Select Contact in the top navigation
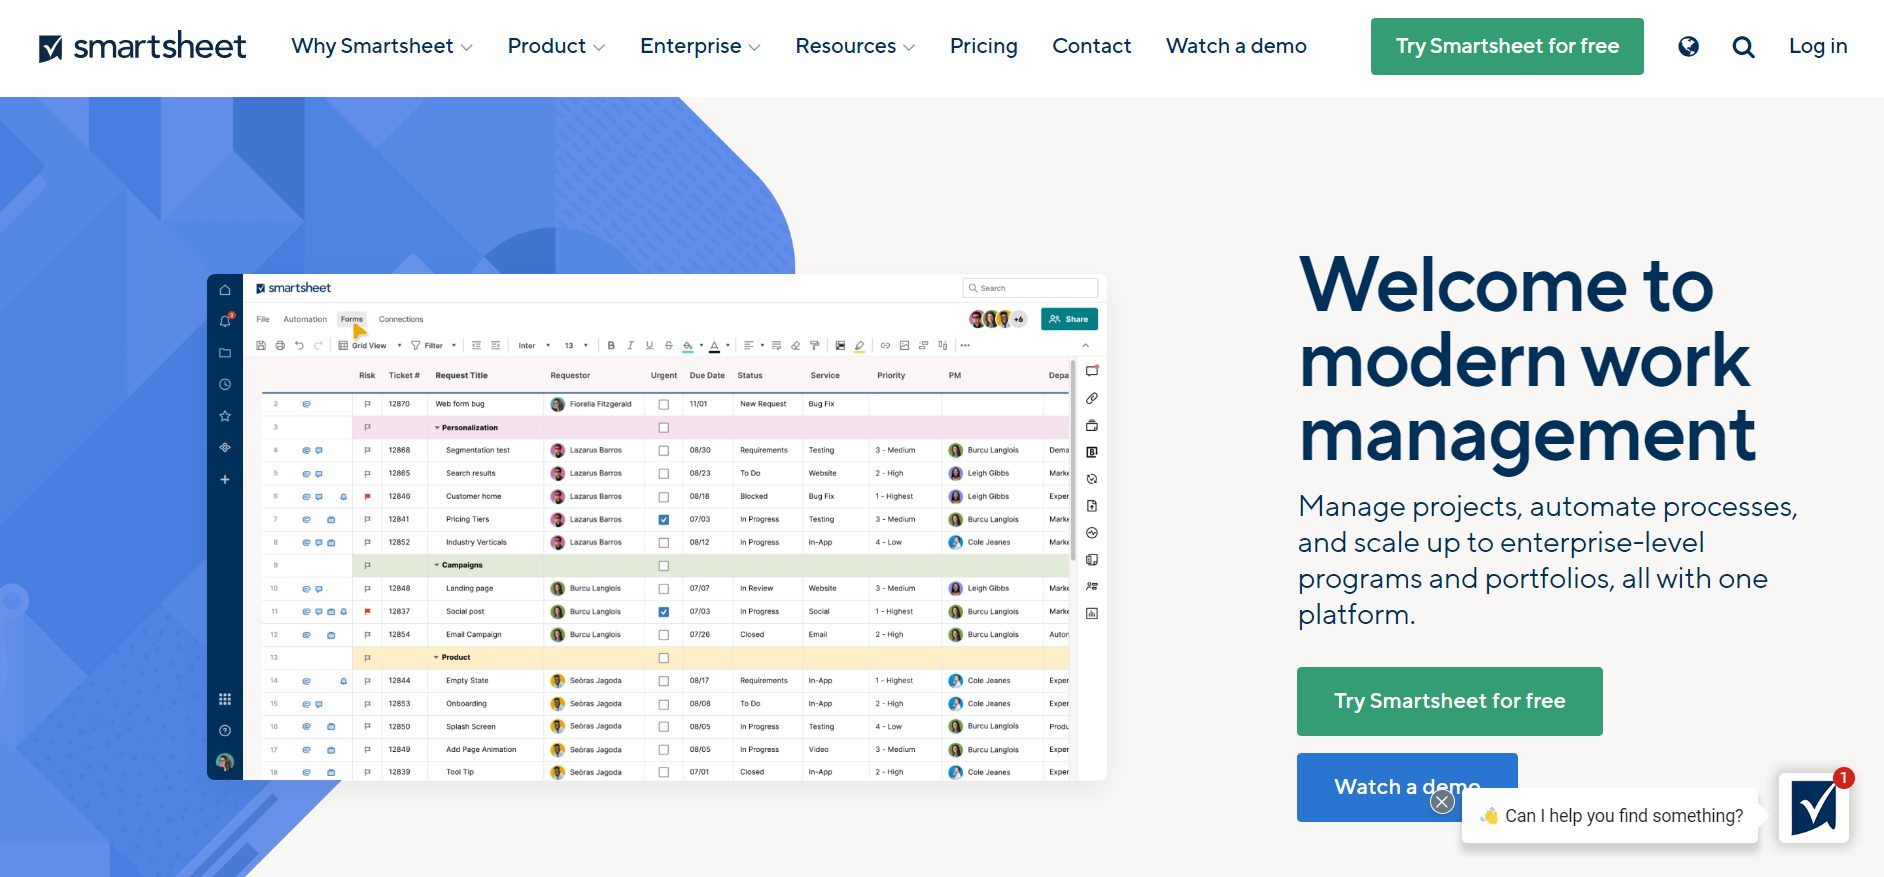 pos(1091,47)
